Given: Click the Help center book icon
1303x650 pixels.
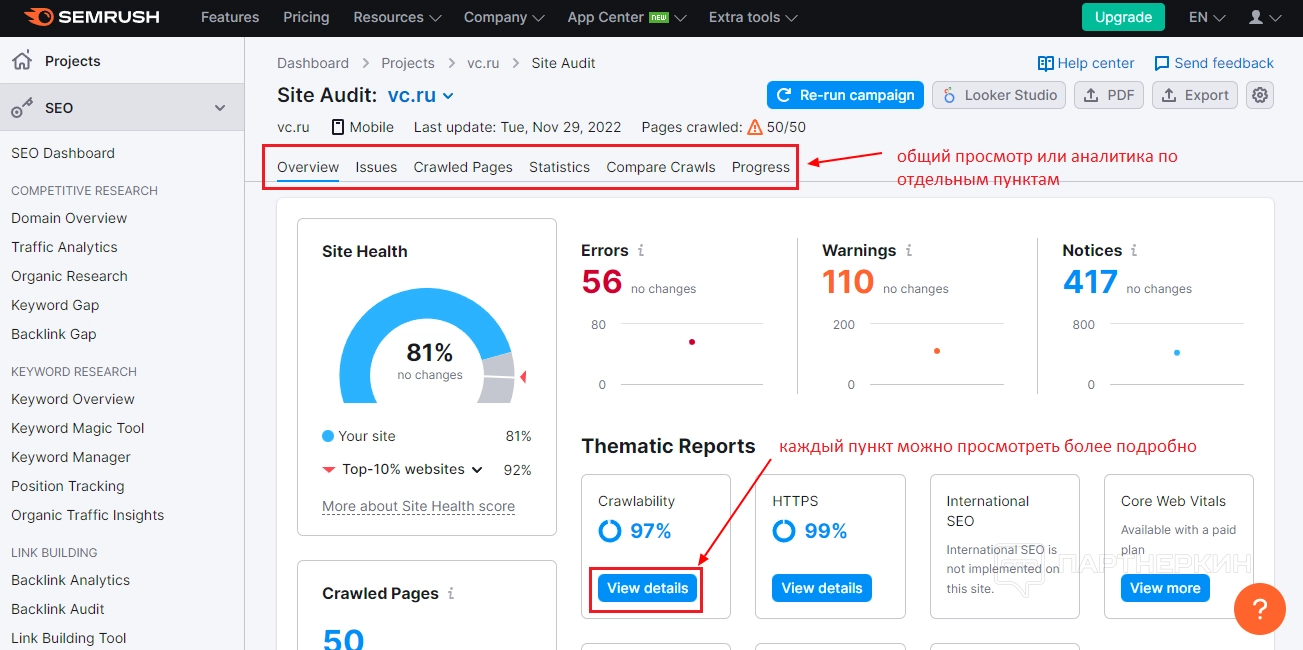Looking at the screenshot, I should (1046, 63).
